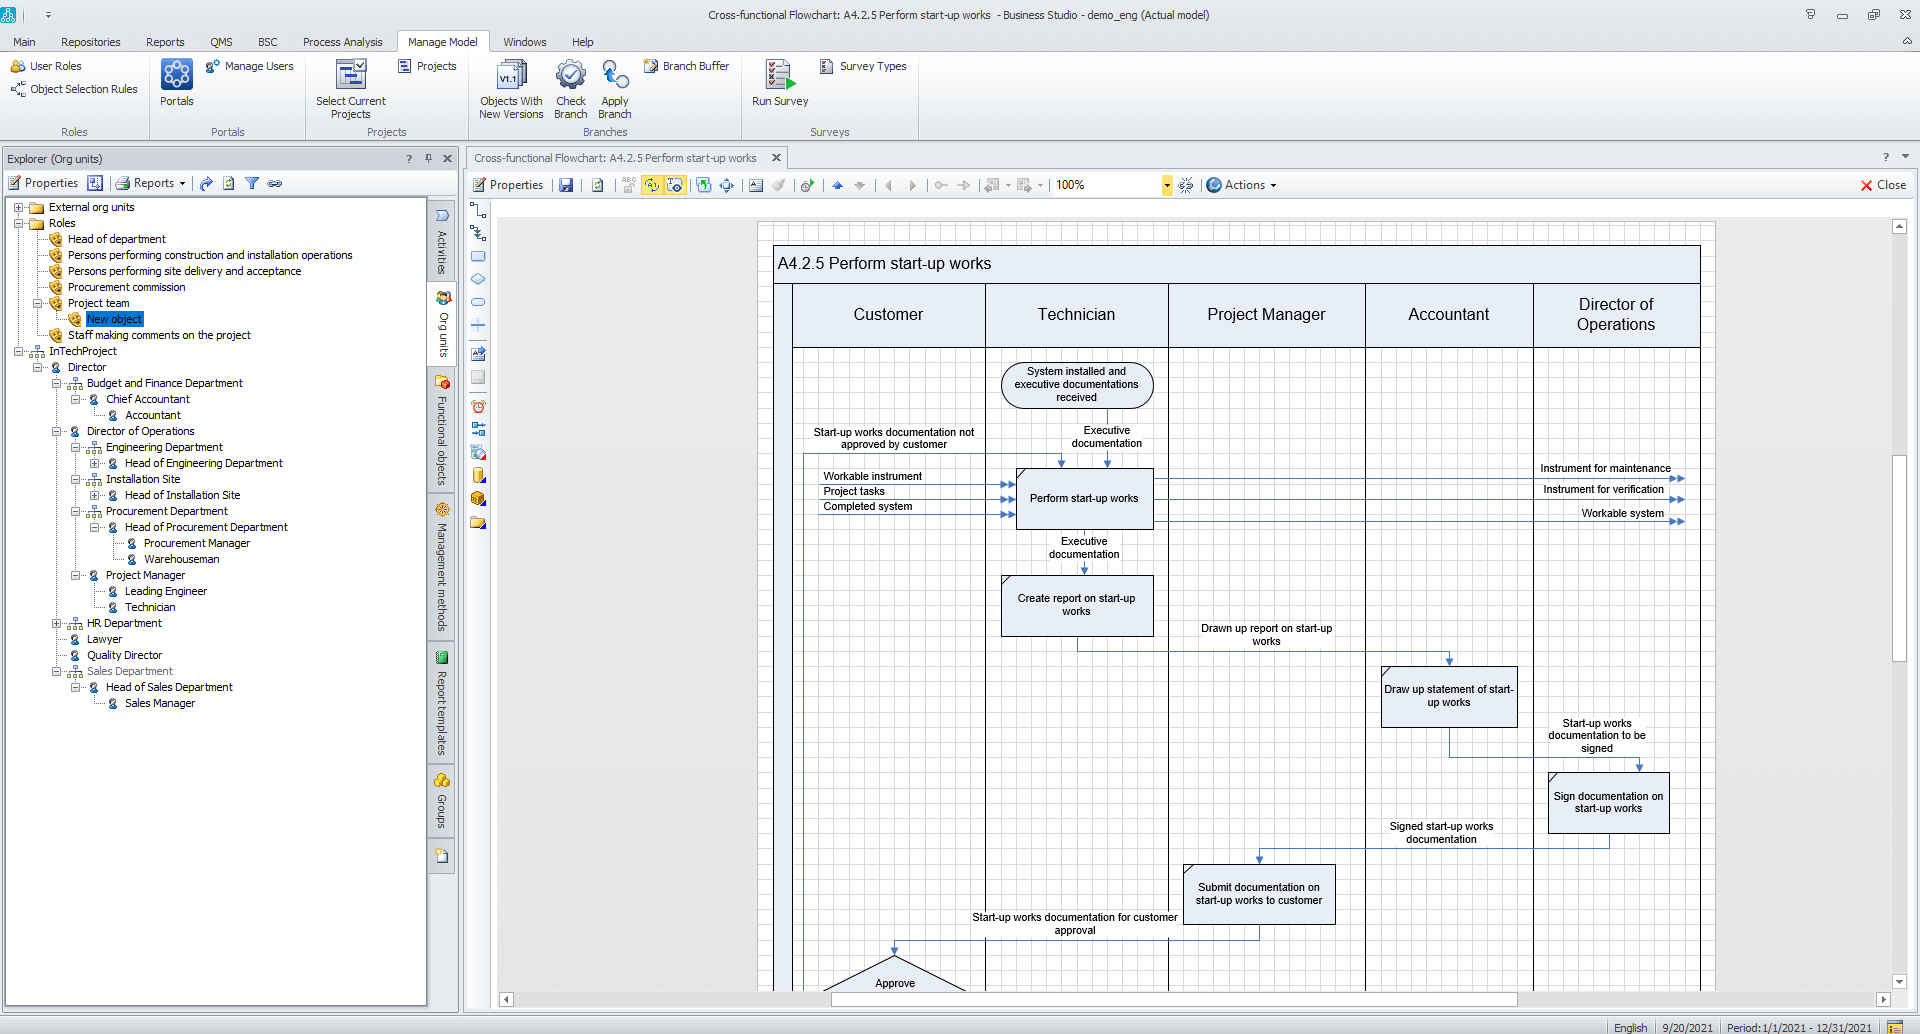Click the Run Survey icon
The height and width of the screenshot is (1034, 1920).
pyautogui.click(x=779, y=76)
